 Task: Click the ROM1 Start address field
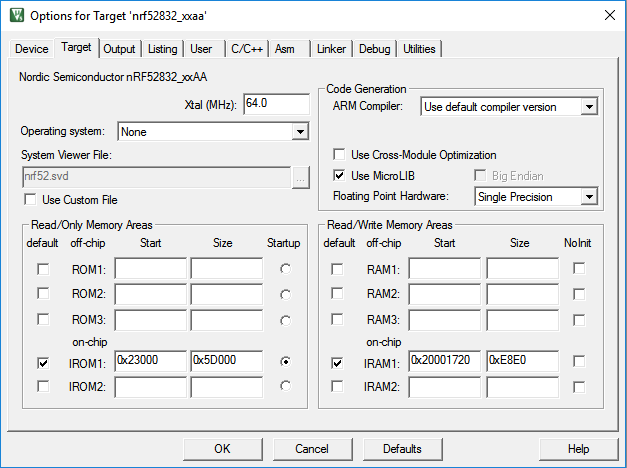[x=150, y=268]
